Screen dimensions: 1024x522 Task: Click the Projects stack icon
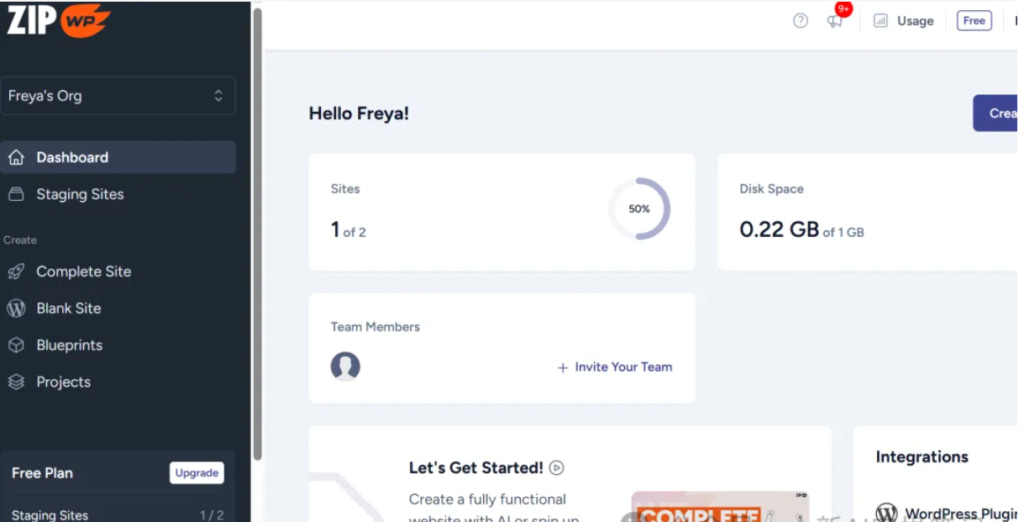point(16,382)
